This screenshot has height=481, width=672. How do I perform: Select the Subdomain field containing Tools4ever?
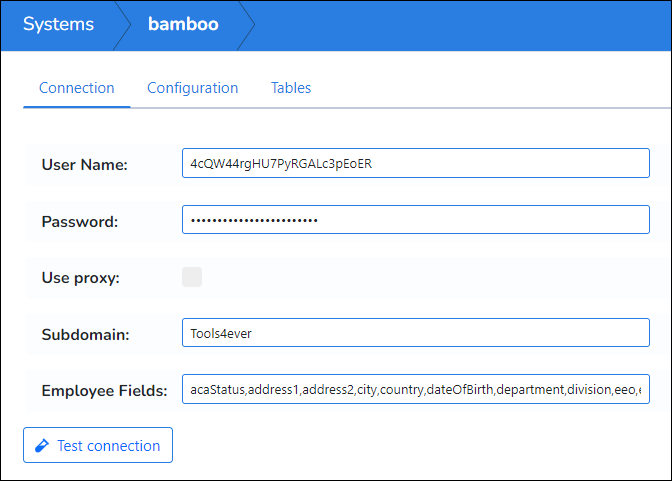coord(415,333)
